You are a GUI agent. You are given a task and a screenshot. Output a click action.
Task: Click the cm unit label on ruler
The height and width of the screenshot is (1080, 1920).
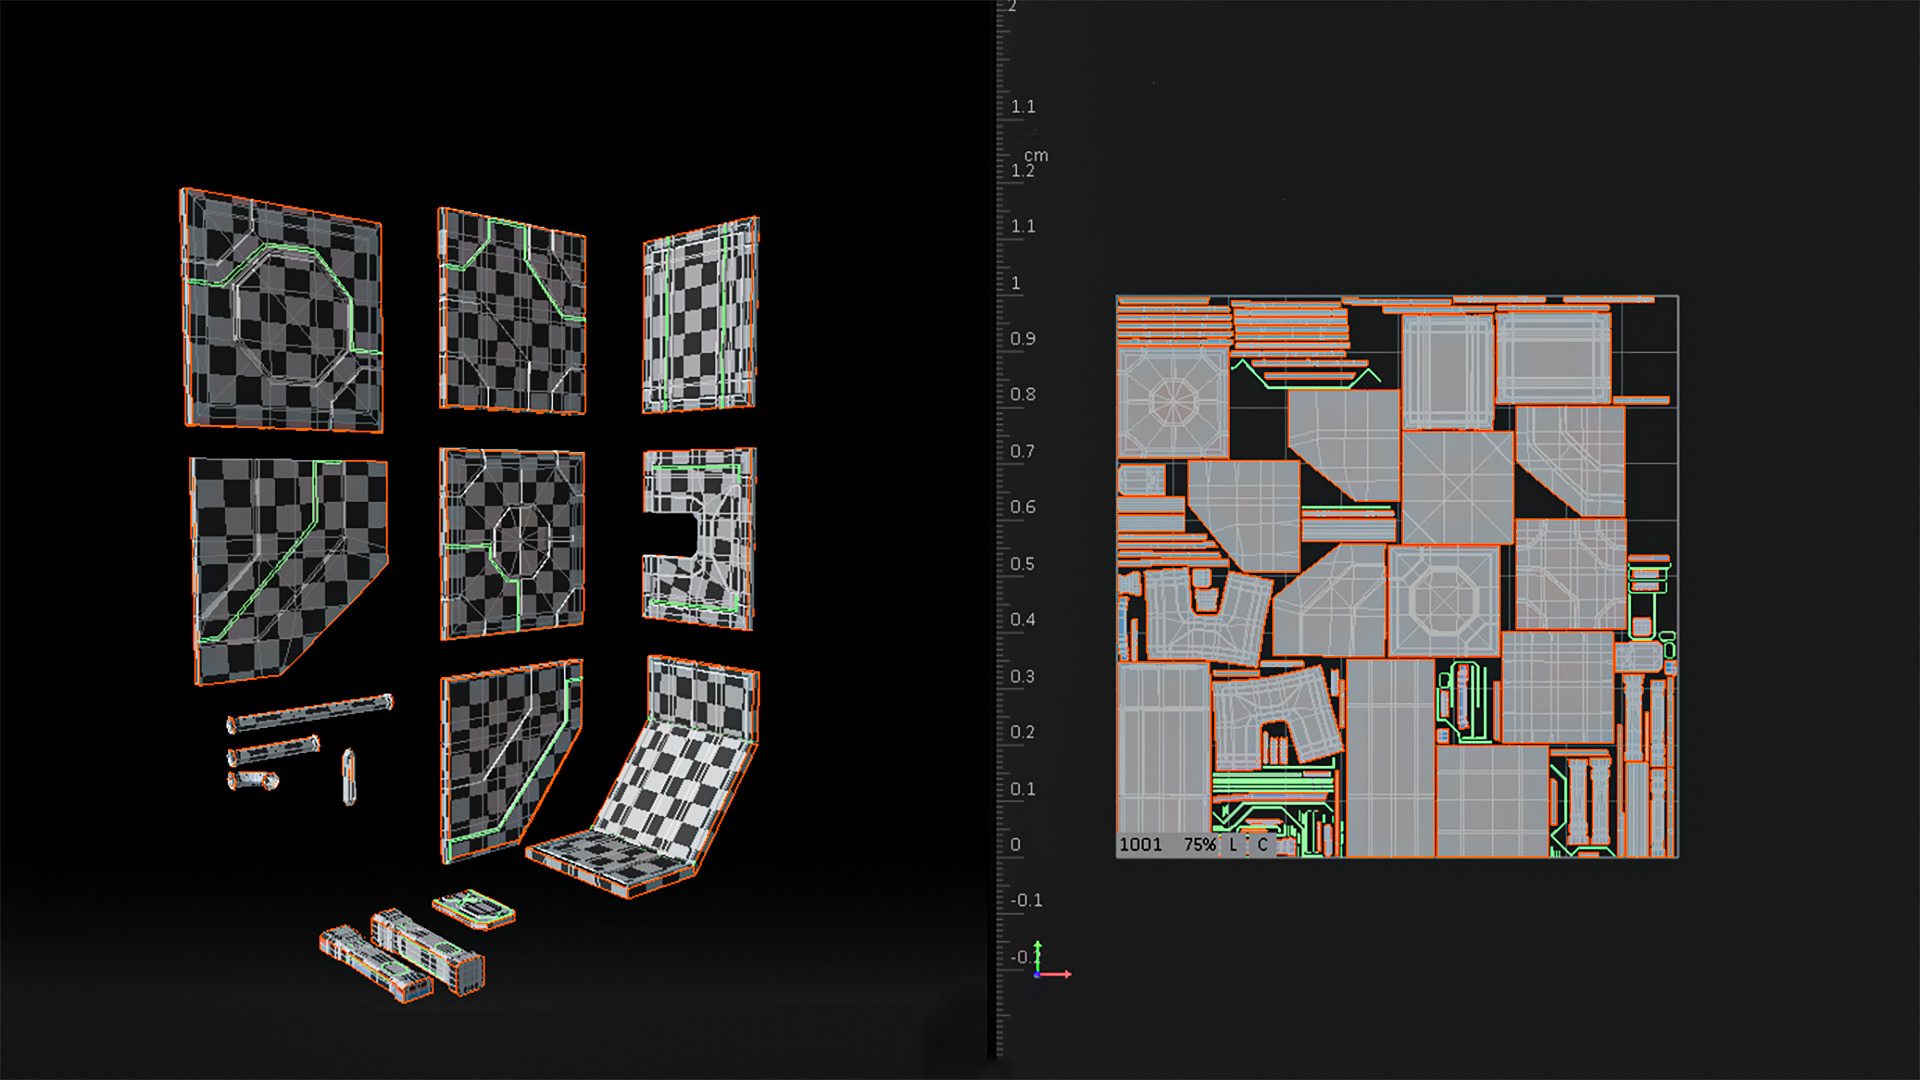(x=1036, y=156)
